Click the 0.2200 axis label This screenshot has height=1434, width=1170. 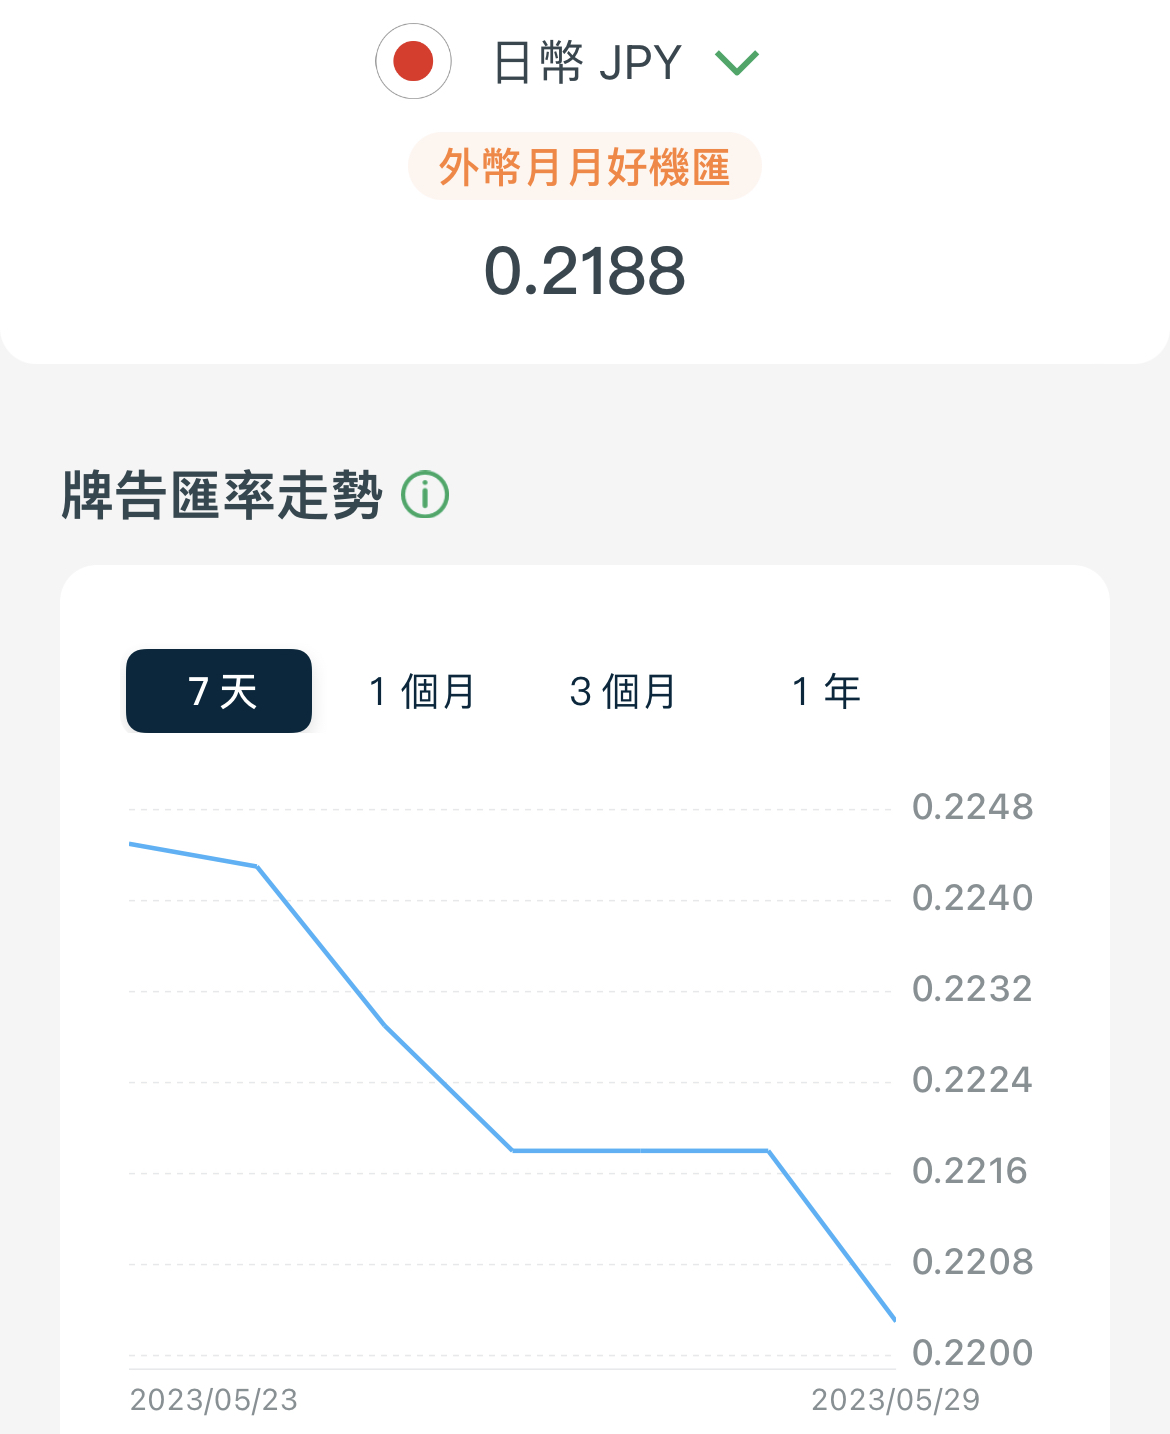pos(972,1353)
